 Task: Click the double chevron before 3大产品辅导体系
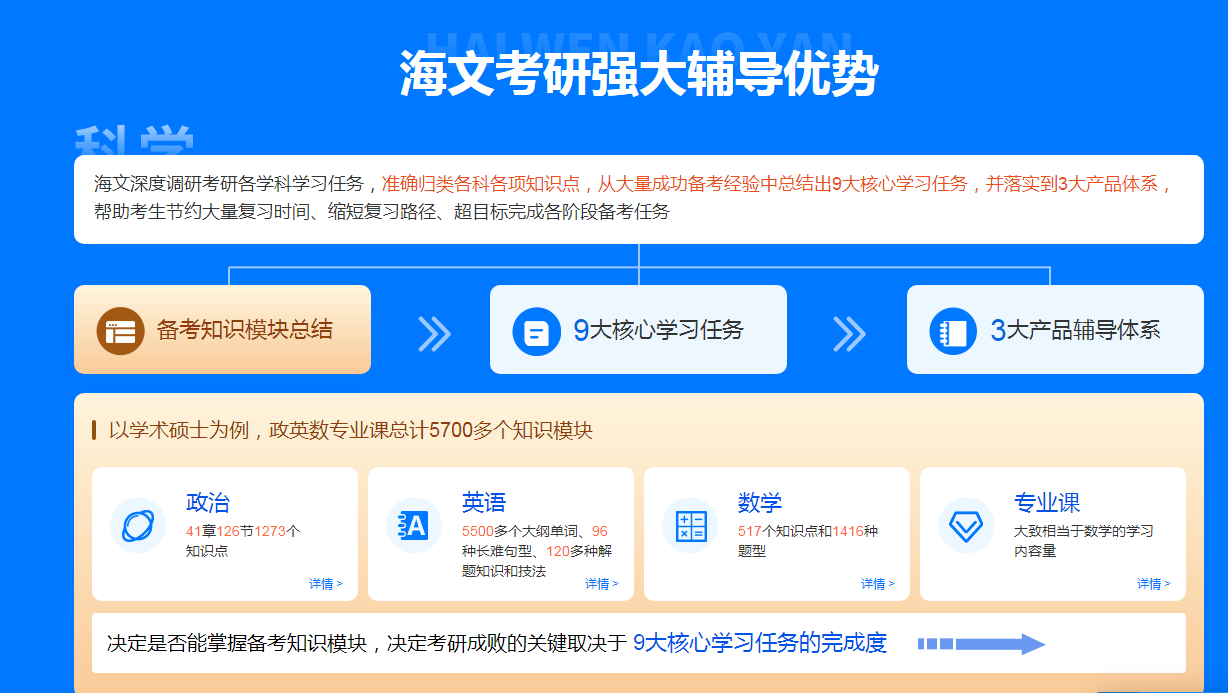click(849, 333)
